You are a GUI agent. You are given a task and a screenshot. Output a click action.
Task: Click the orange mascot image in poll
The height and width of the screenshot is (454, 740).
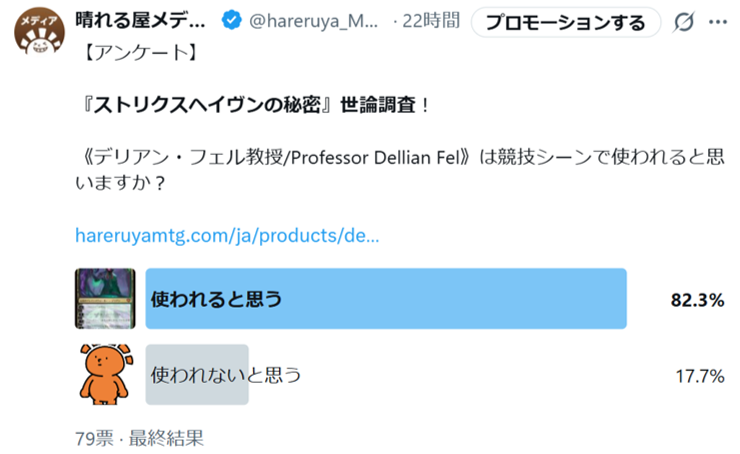coord(105,374)
